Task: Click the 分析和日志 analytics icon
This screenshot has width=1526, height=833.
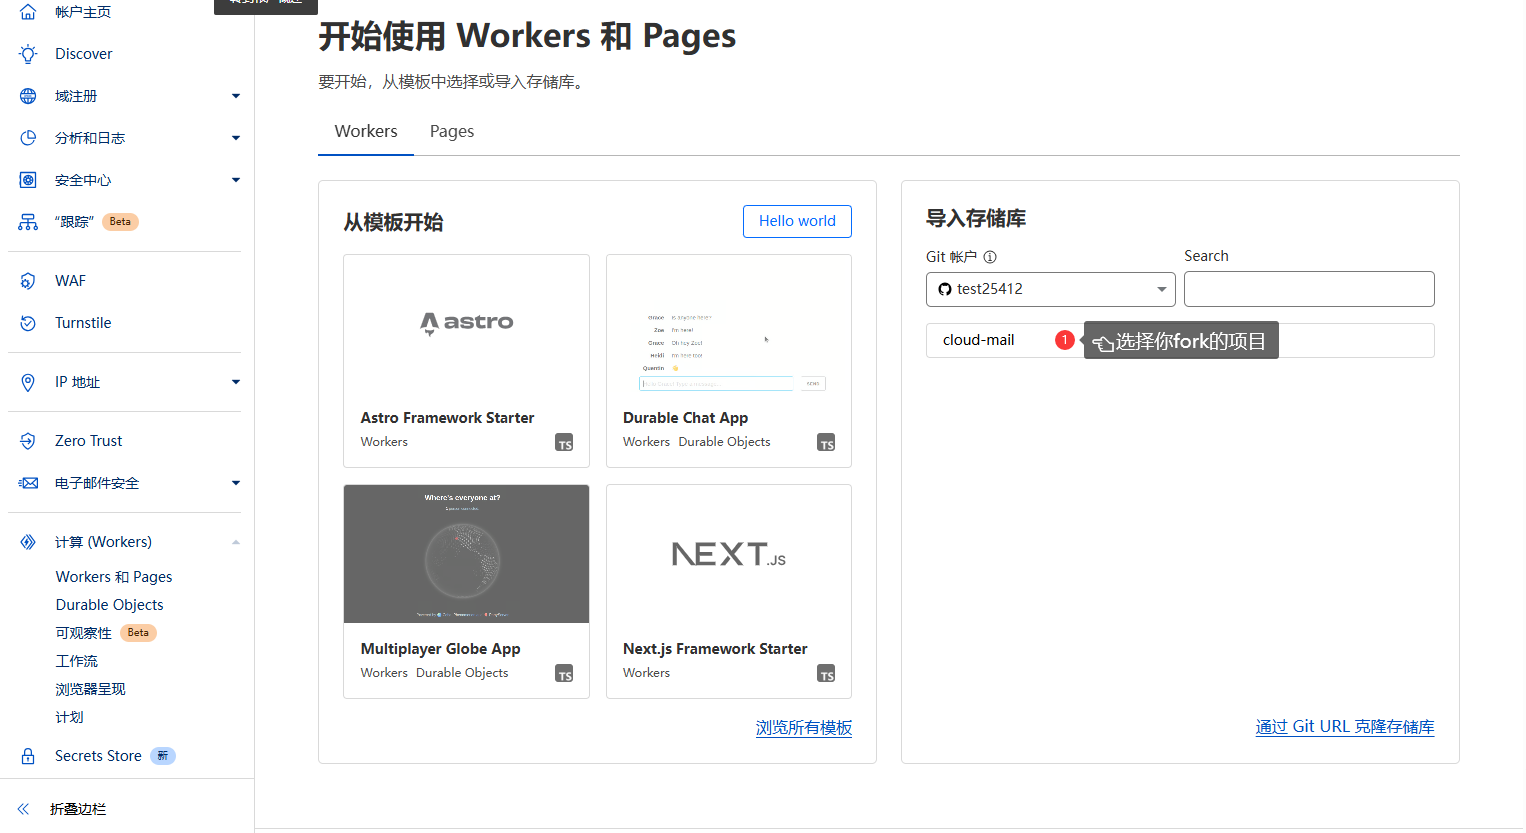Action: pos(28,137)
